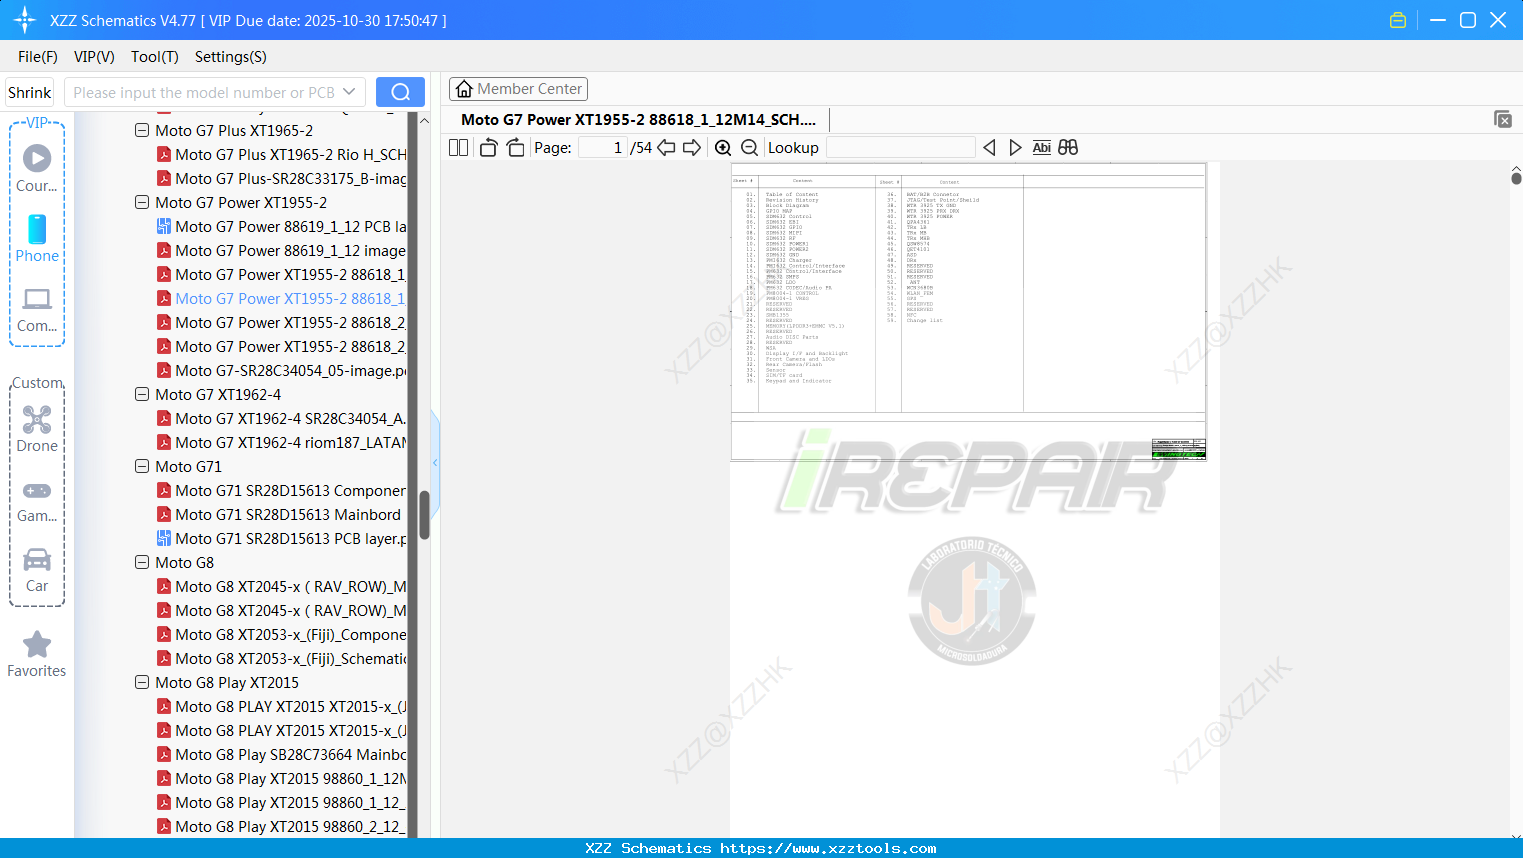The width and height of the screenshot is (1523, 858).
Task: Open Moto G7 XT1962-4 SR28C34054_A file
Action: 281,419
